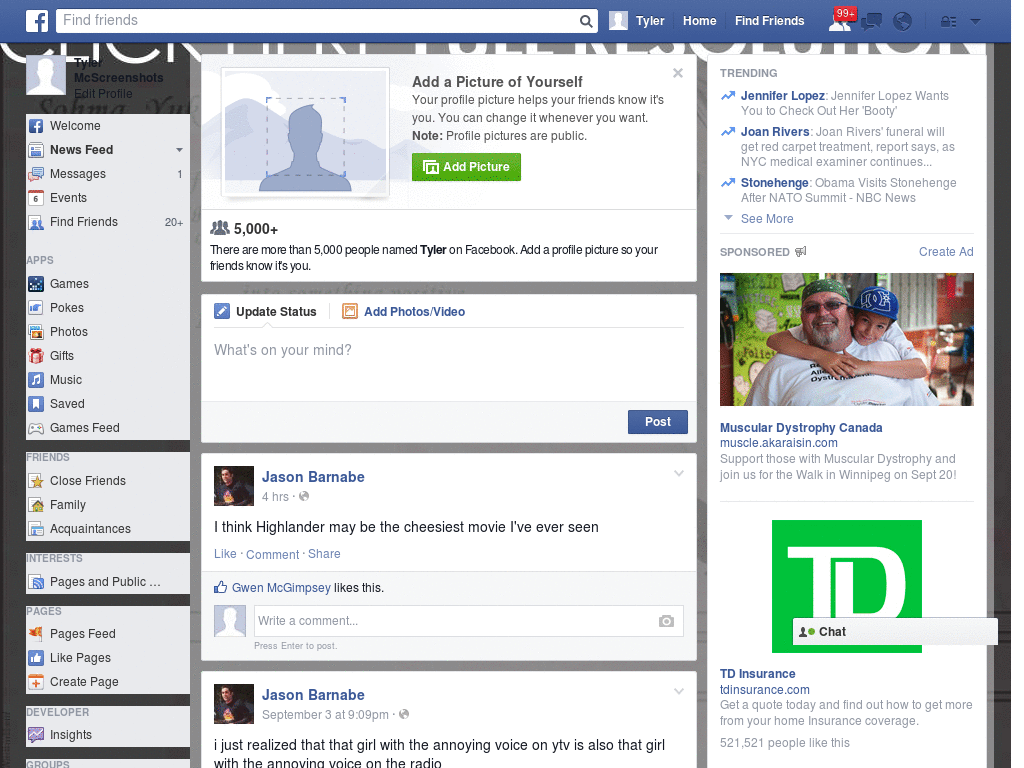Click the green Add Picture button
The width and height of the screenshot is (1024, 768).
pos(466,167)
